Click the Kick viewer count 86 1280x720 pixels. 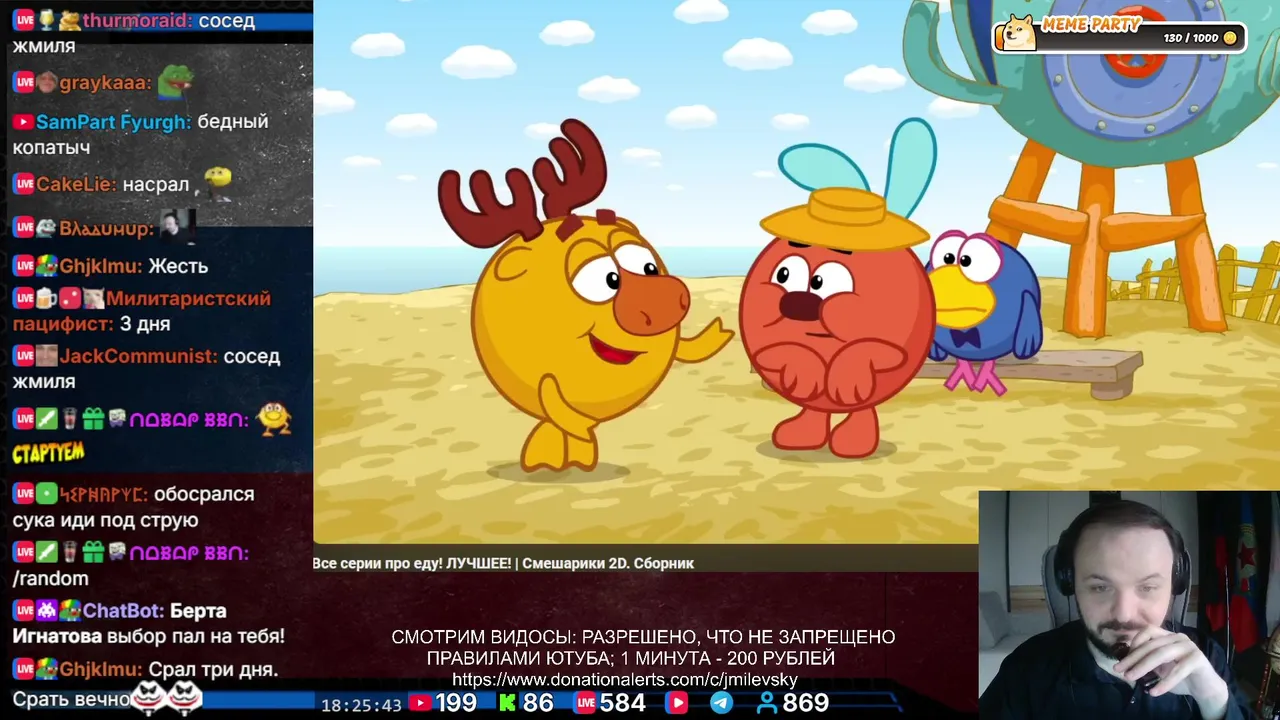pos(537,703)
